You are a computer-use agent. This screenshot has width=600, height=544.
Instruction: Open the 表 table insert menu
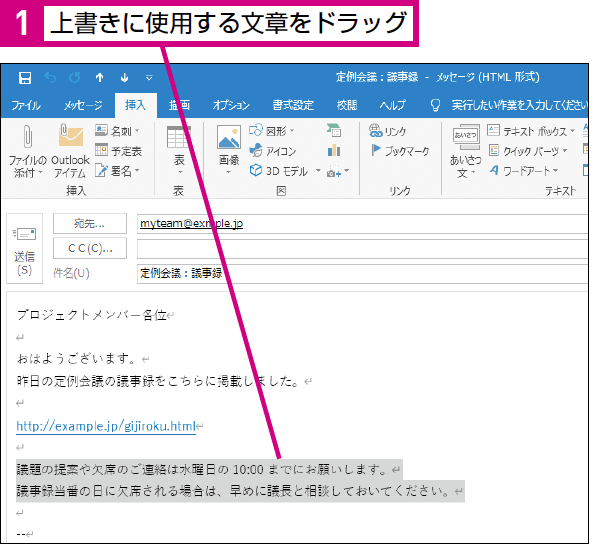(179, 151)
